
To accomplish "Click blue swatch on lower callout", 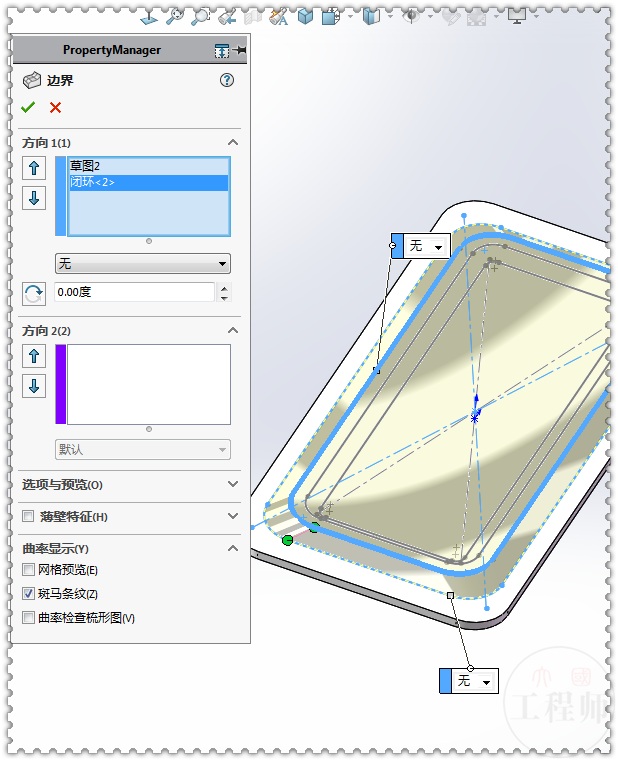I will coord(445,681).
